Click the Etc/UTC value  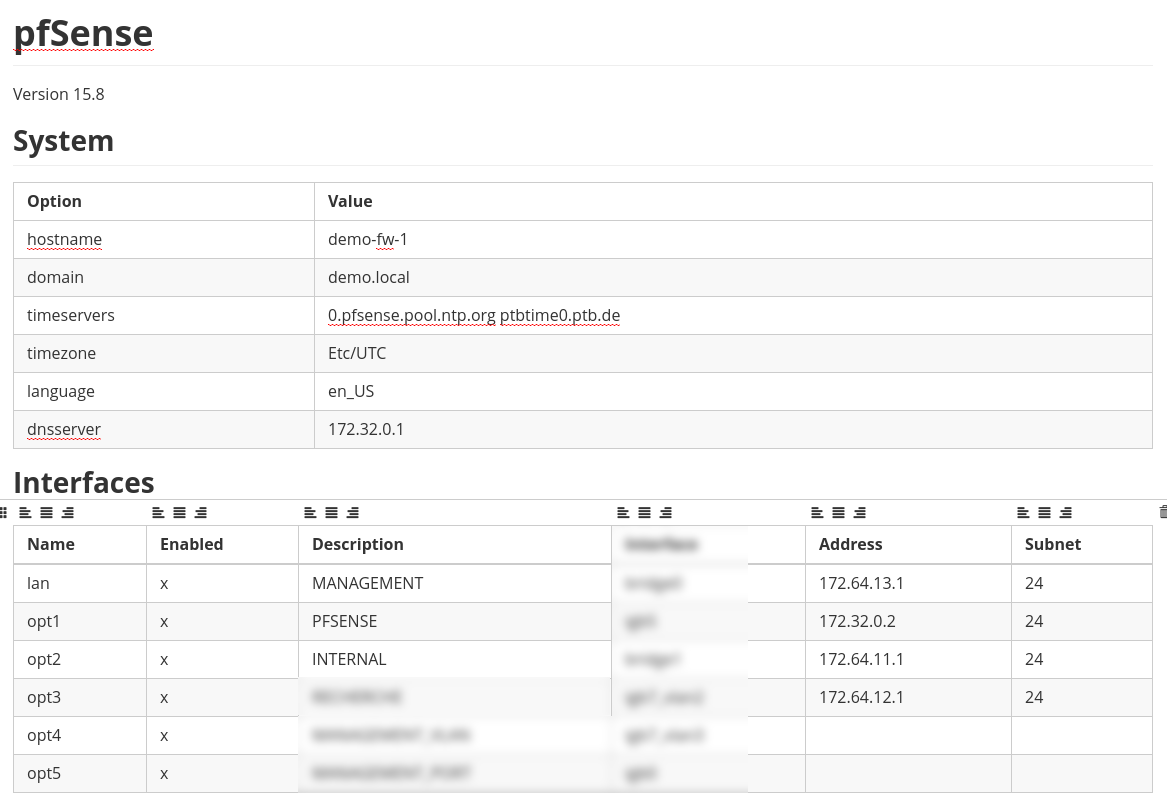click(x=357, y=353)
